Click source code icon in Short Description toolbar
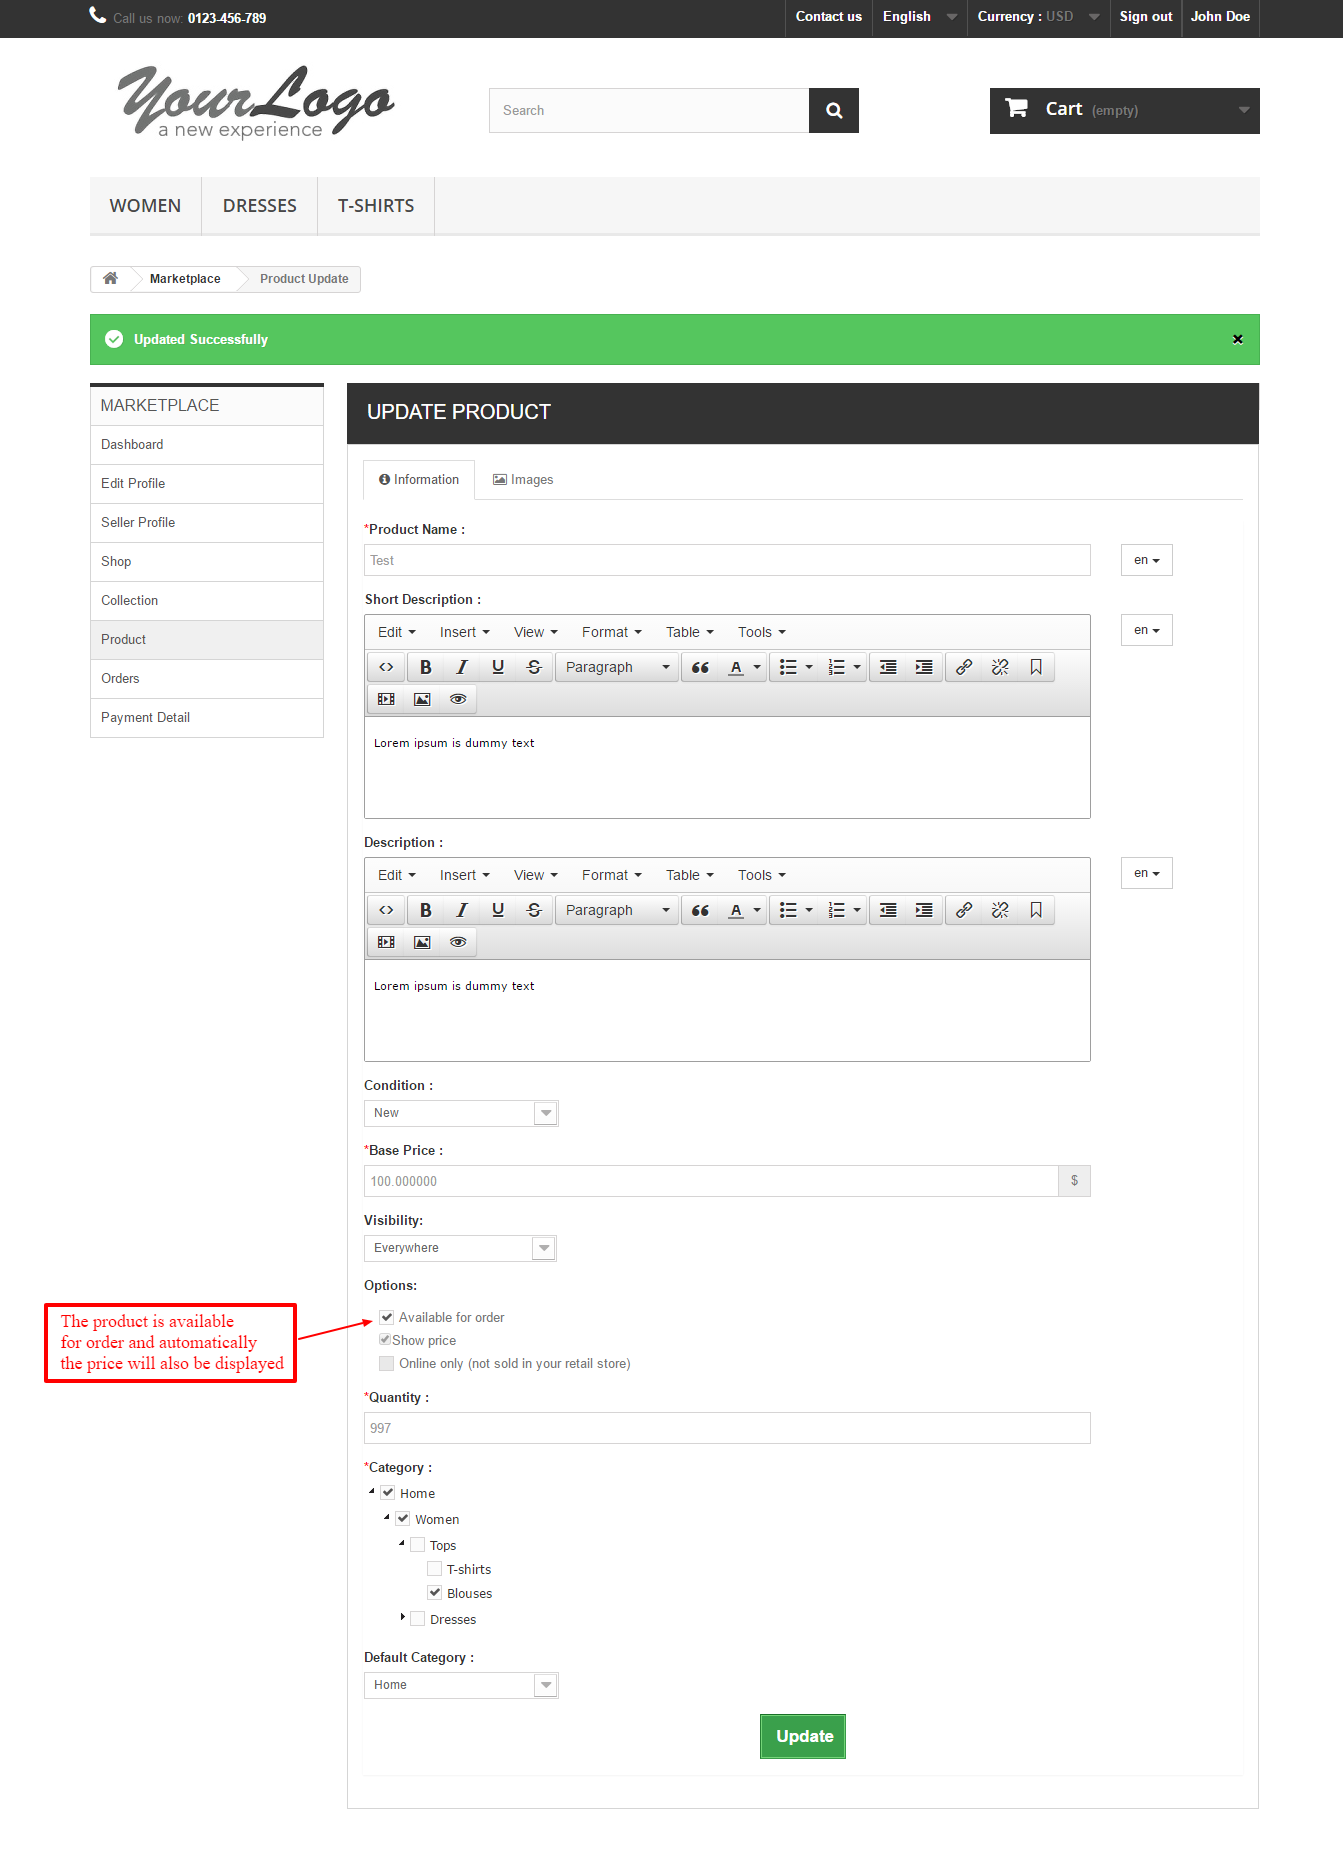This screenshot has width=1343, height=1856. pos(386,667)
